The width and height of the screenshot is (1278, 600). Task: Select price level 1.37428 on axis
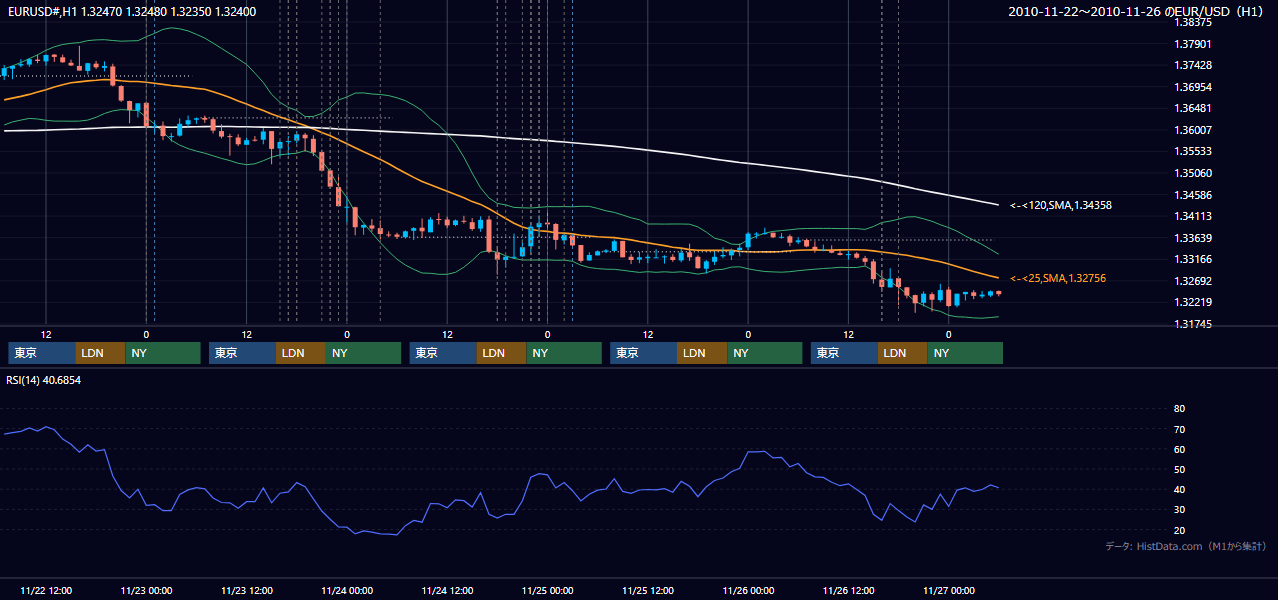[x=1193, y=65]
